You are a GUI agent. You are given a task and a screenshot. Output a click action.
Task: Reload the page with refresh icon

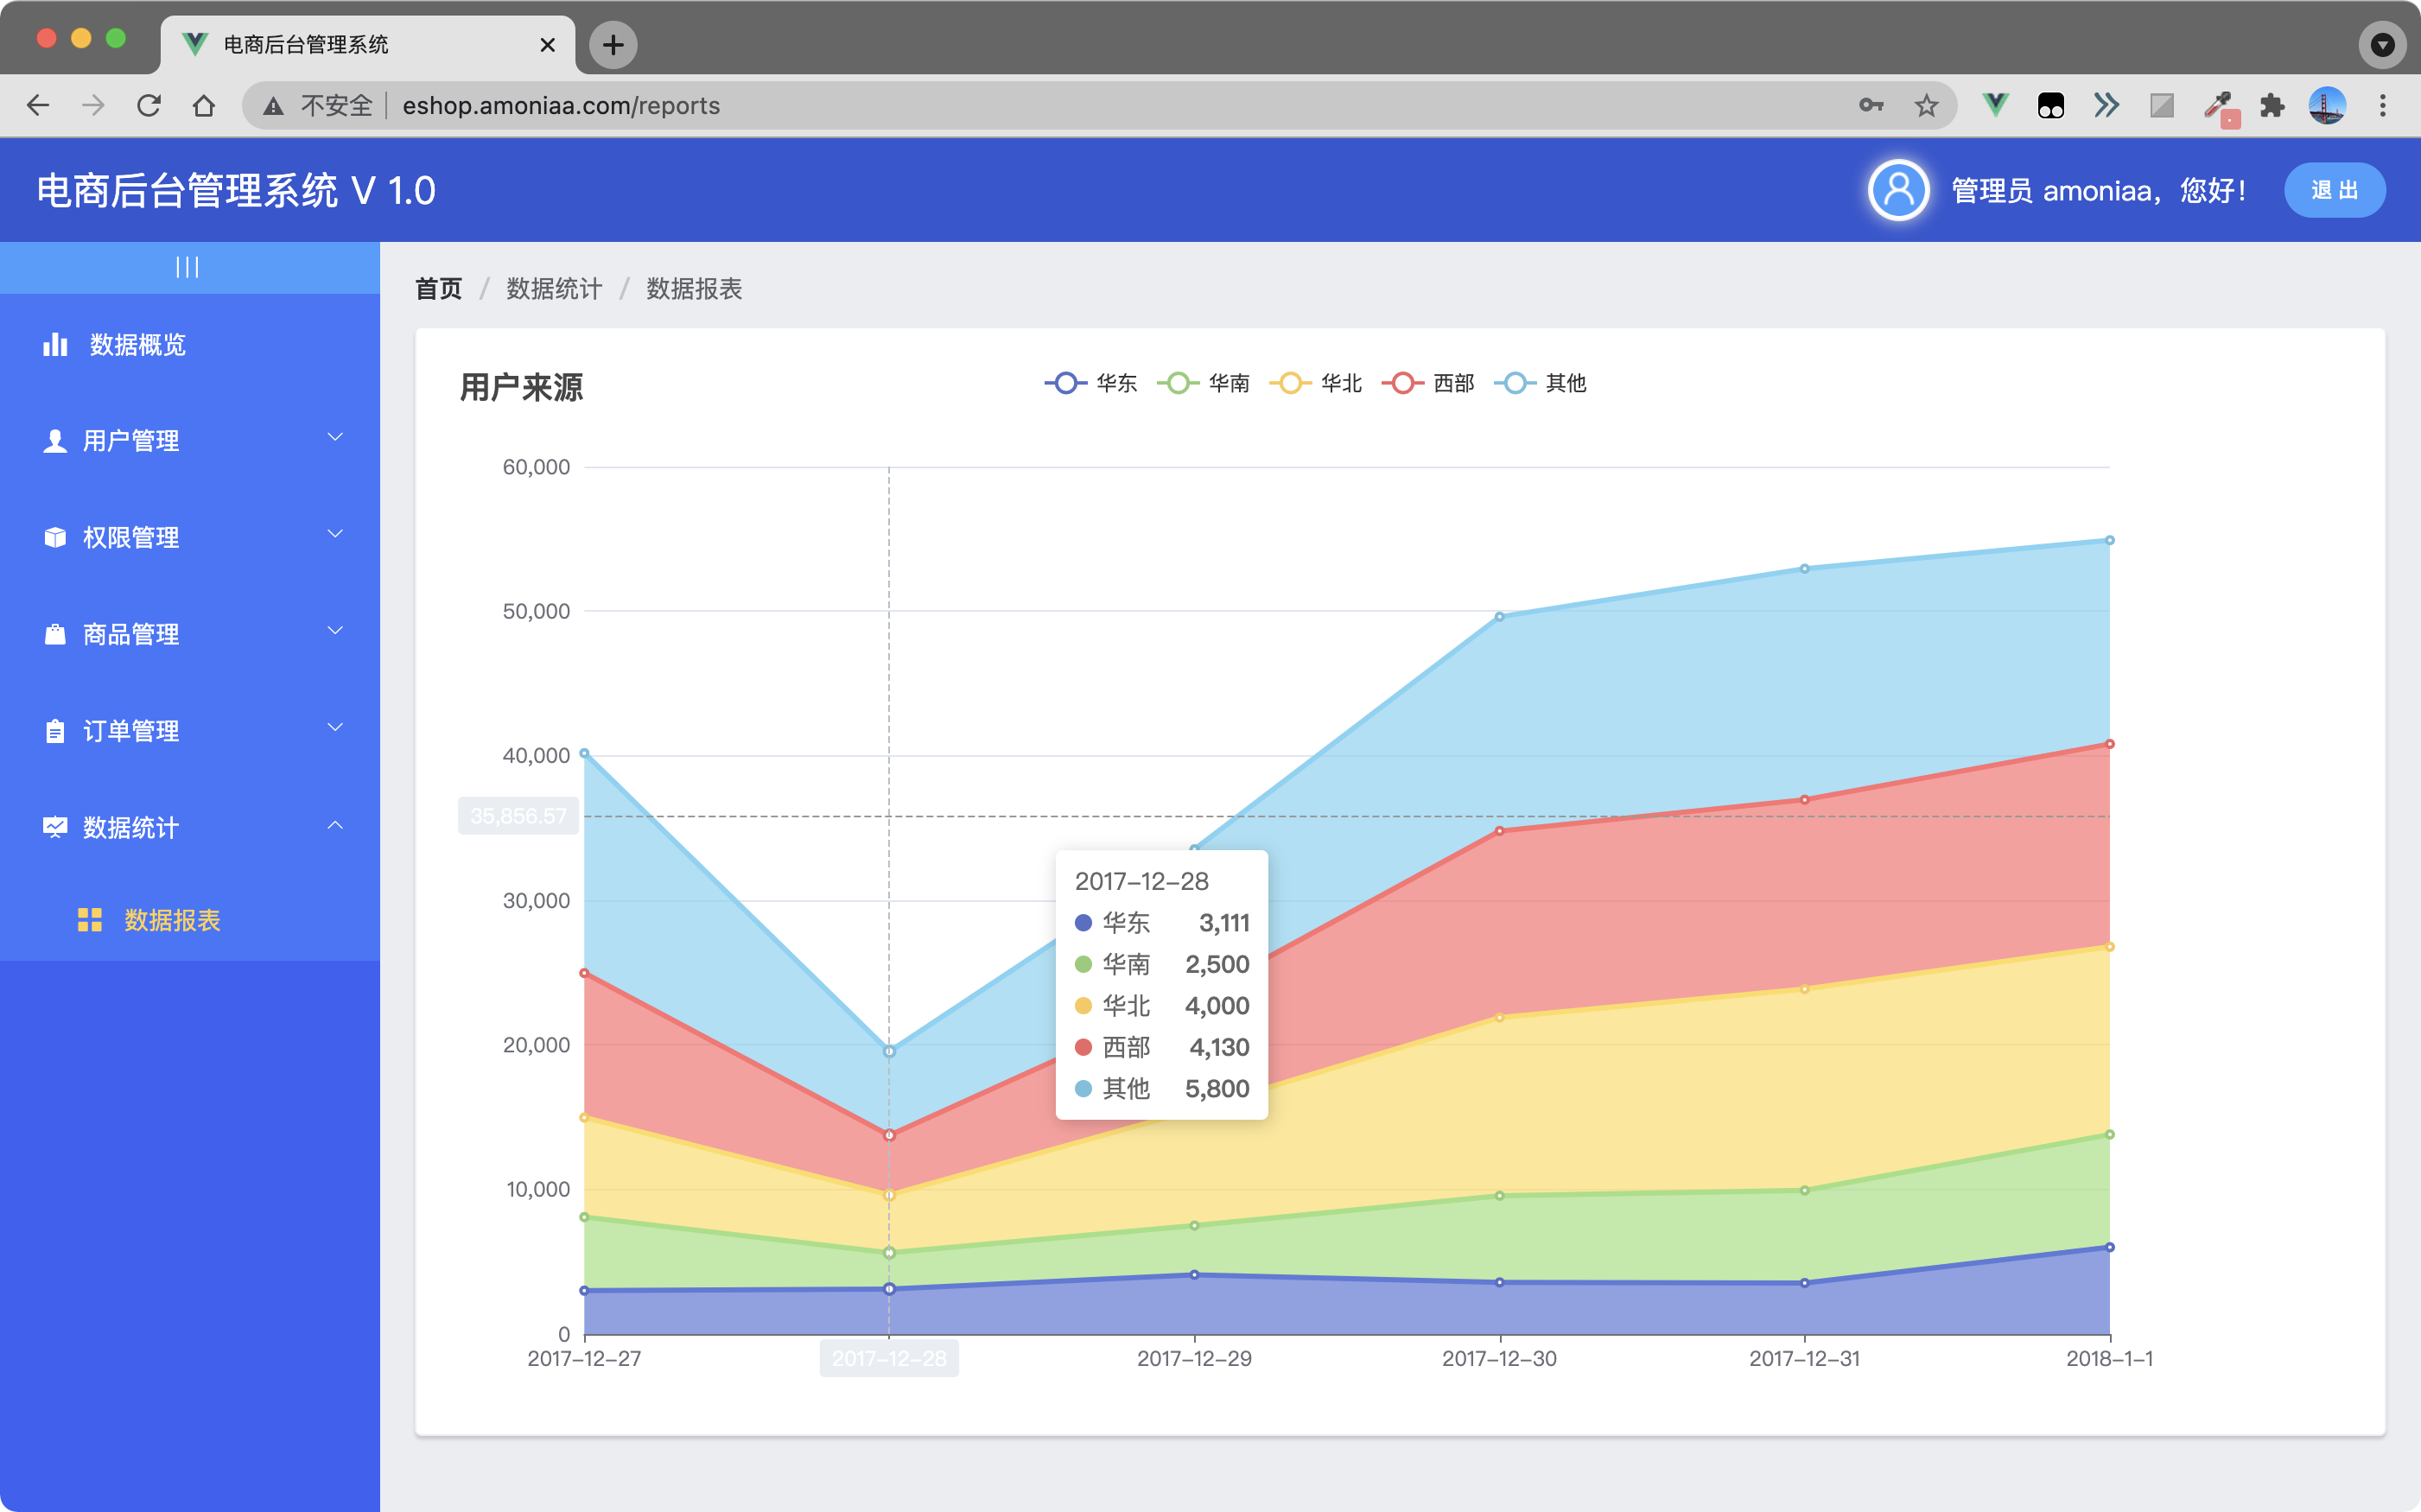click(x=149, y=105)
